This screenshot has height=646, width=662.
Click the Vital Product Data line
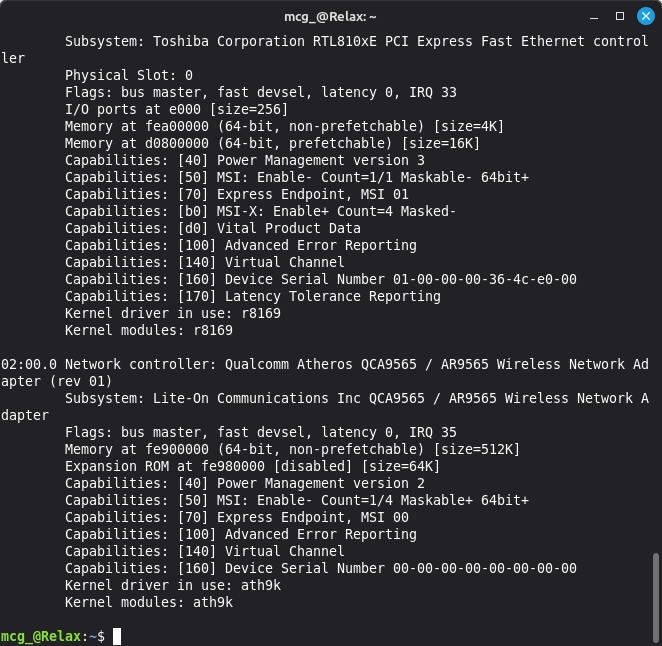pyautogui.click(x=213, y=228)
